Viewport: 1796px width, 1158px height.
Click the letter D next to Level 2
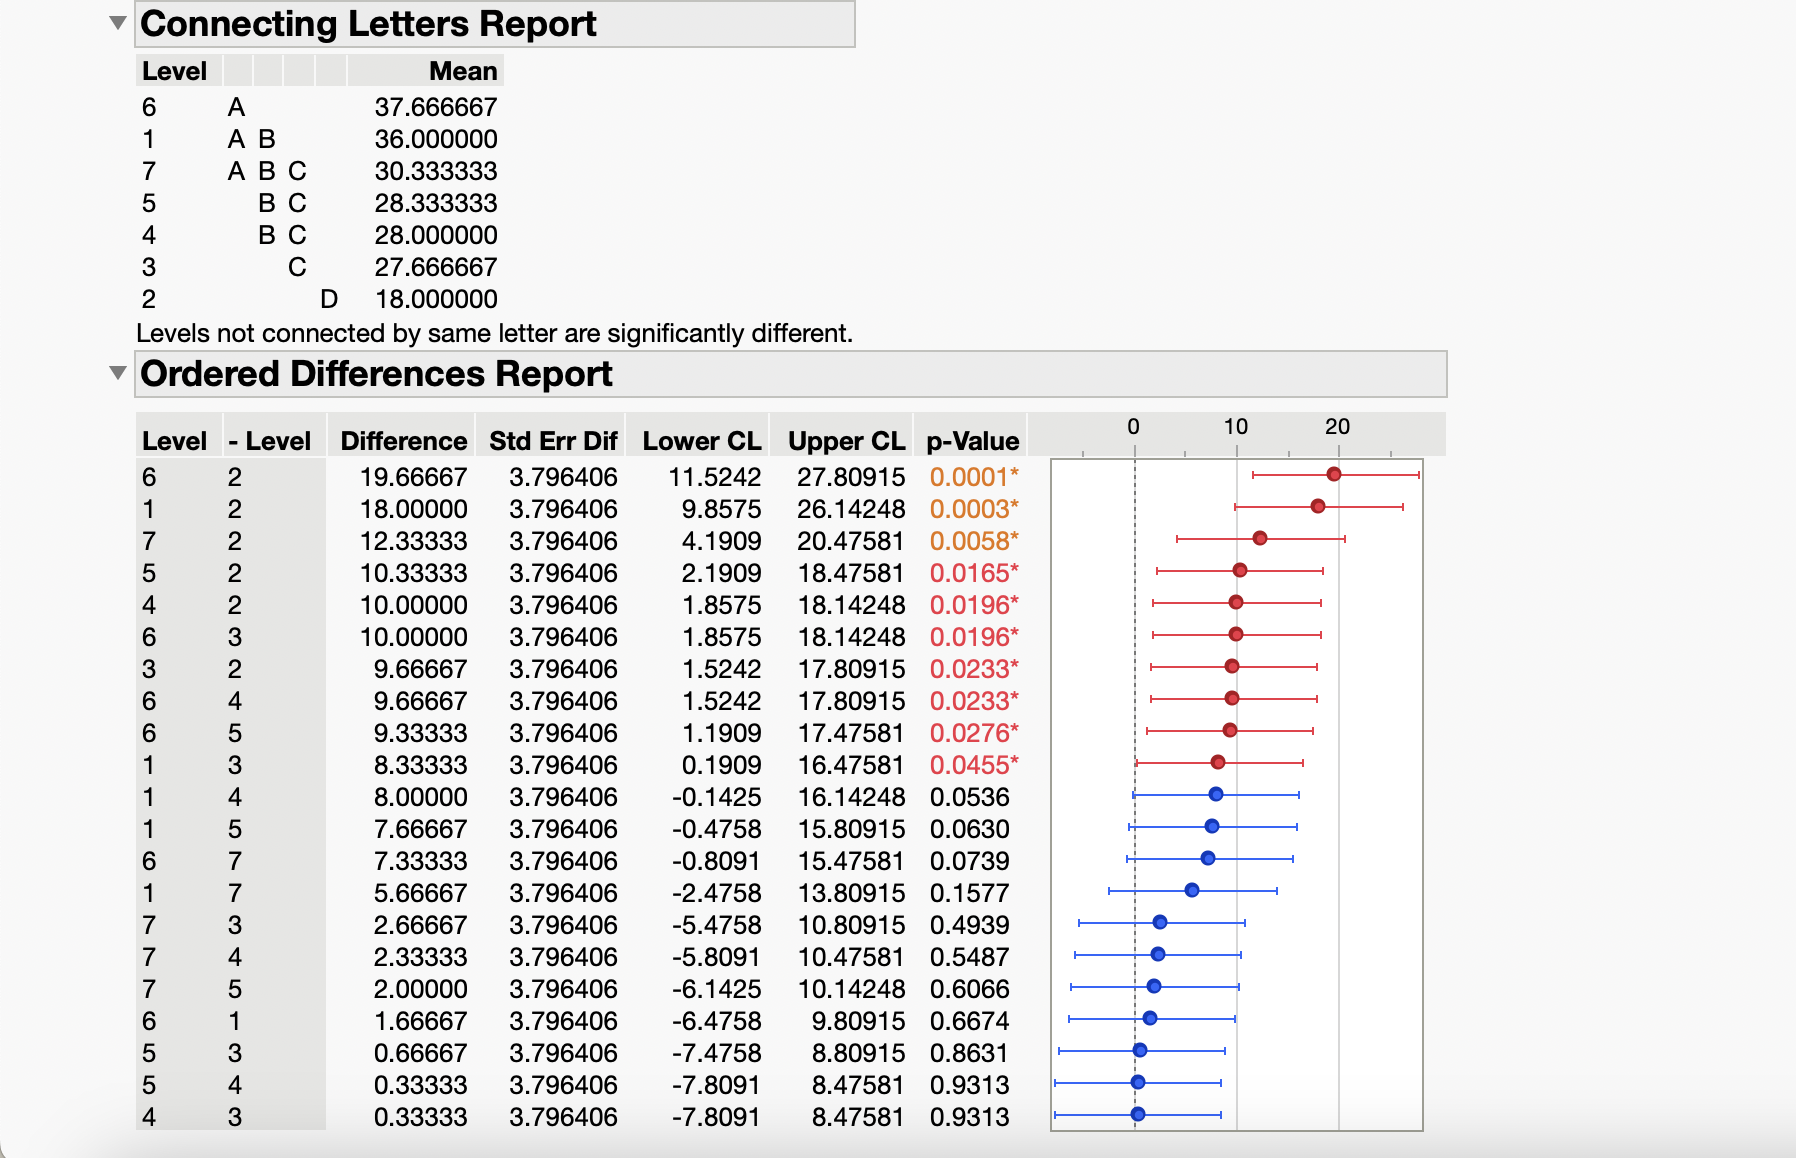(x=330, y=298)
